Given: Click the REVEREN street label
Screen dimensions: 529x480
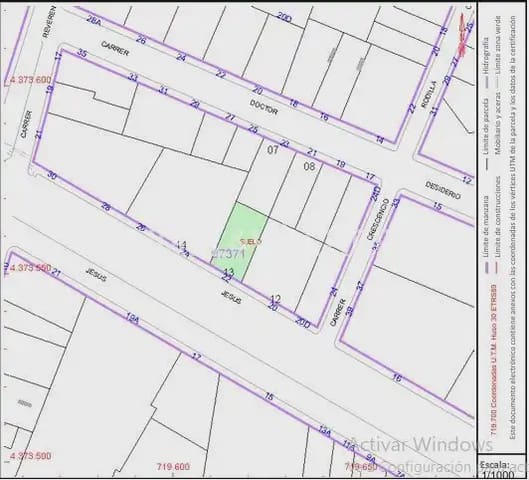Looking at the screenshot, I should pos(49,22).
